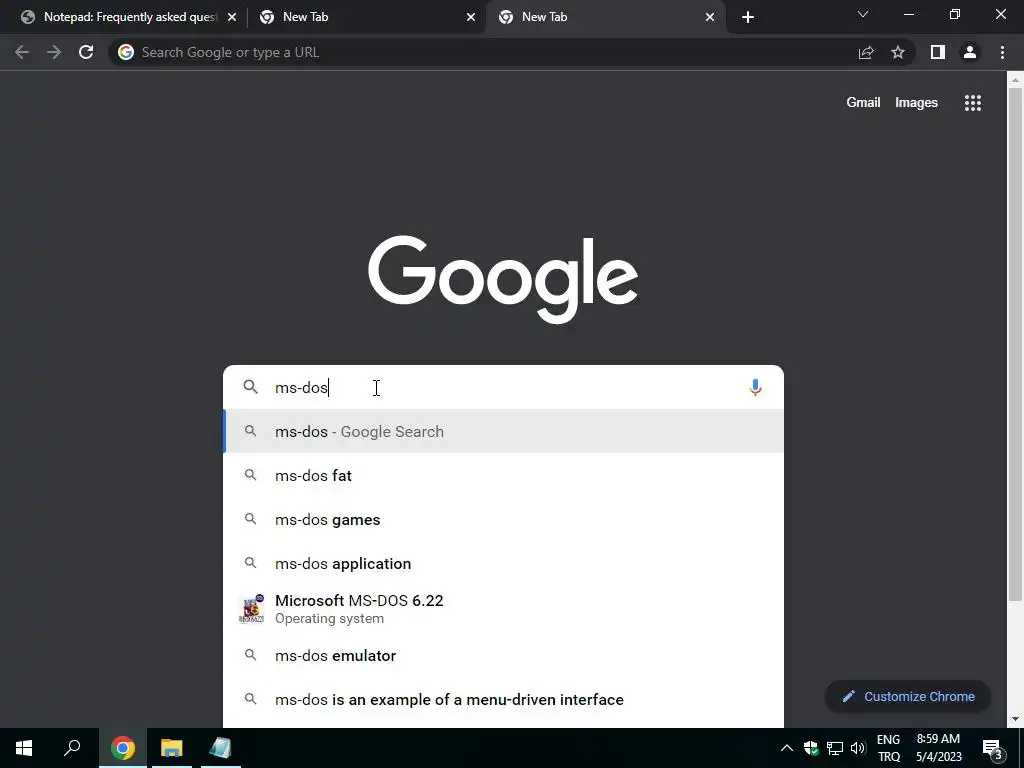Close the active New Tab
The image size is (1024, 768).
[x=710, y=17]
